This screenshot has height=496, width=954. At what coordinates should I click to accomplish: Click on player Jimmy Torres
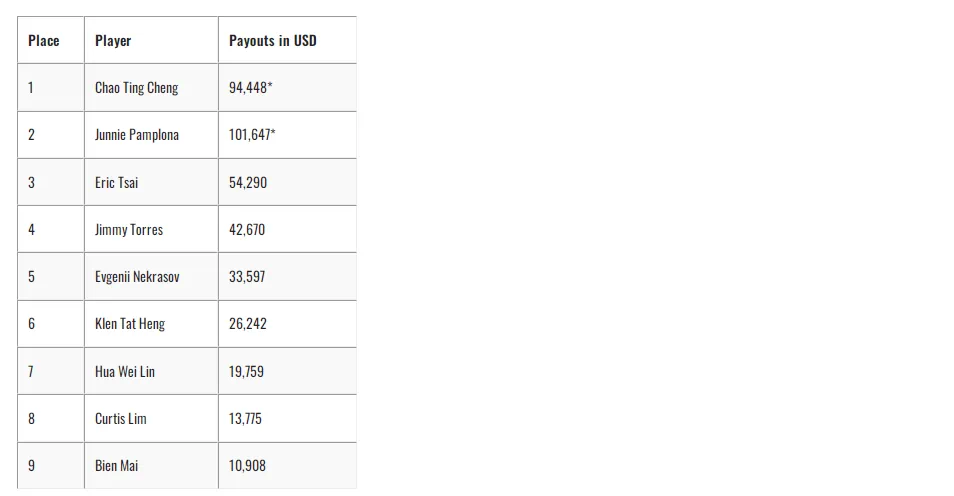[129, 230]
